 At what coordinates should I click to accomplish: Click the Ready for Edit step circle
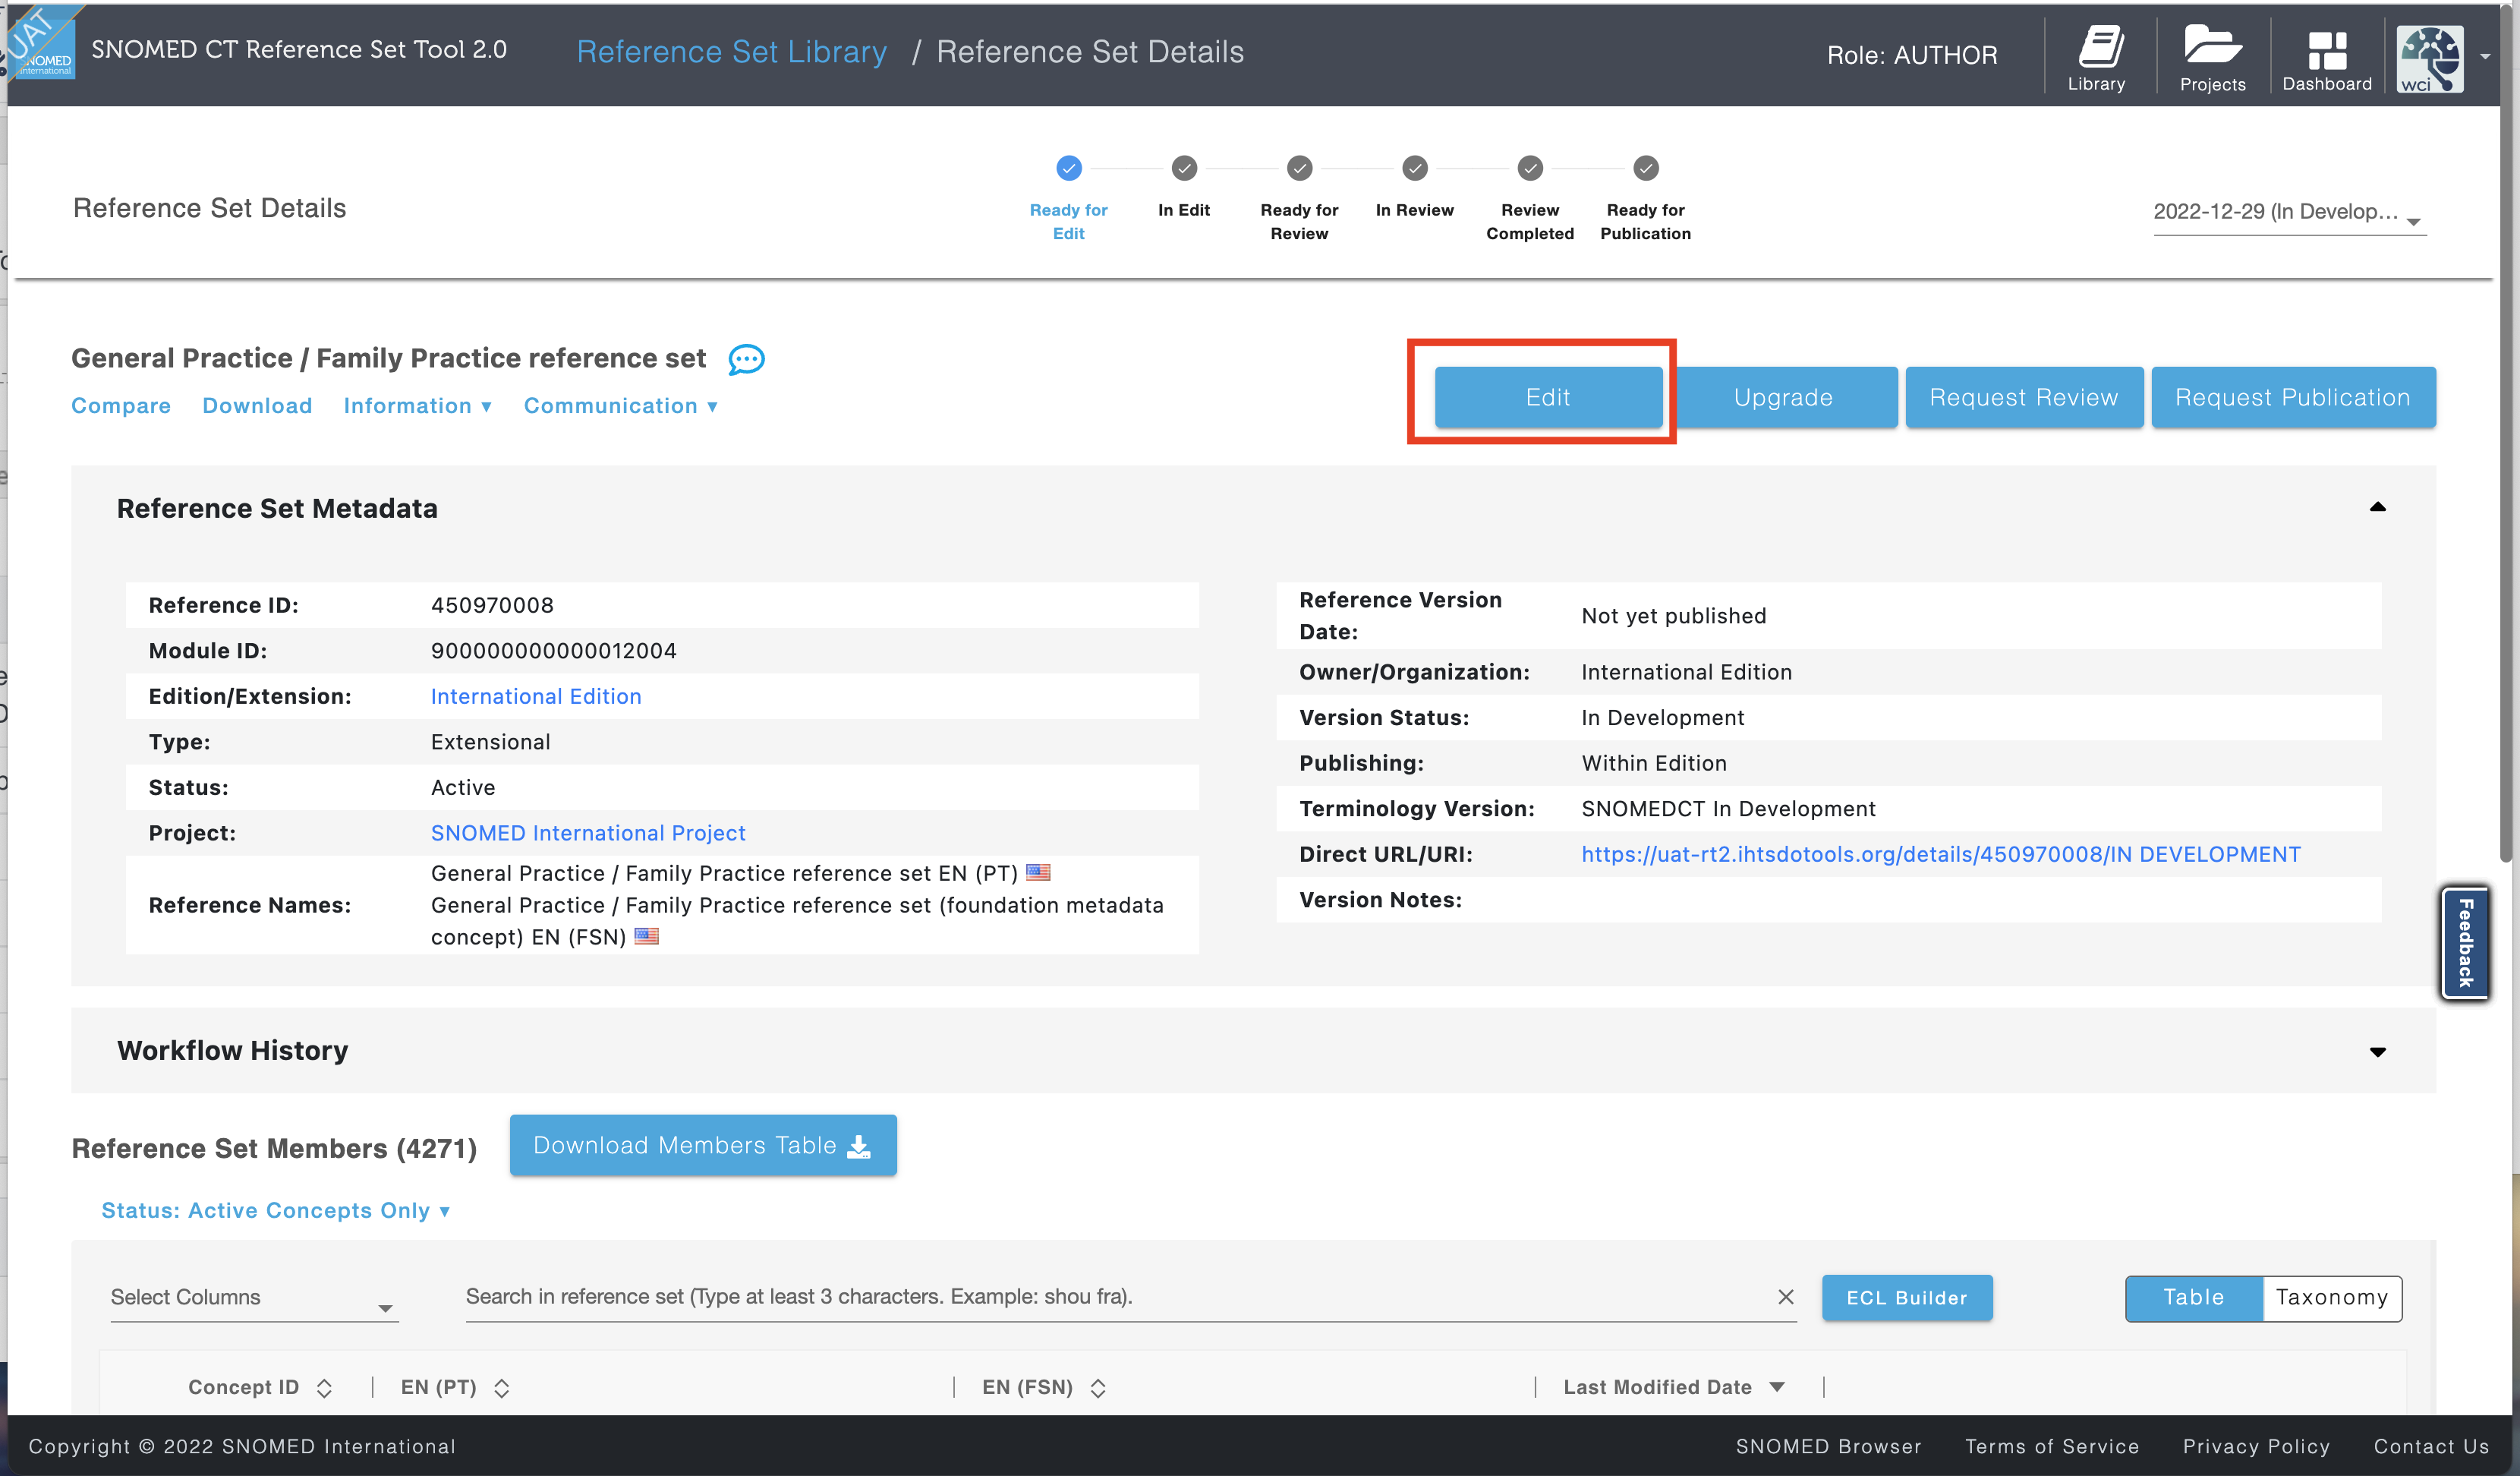click(1069, 168)
